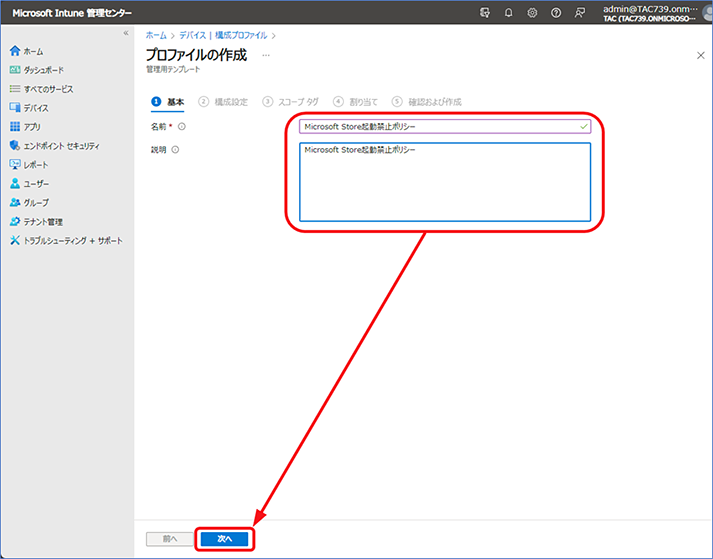
Task: Click the info icon next to 説明
Action: coord(175,150)
